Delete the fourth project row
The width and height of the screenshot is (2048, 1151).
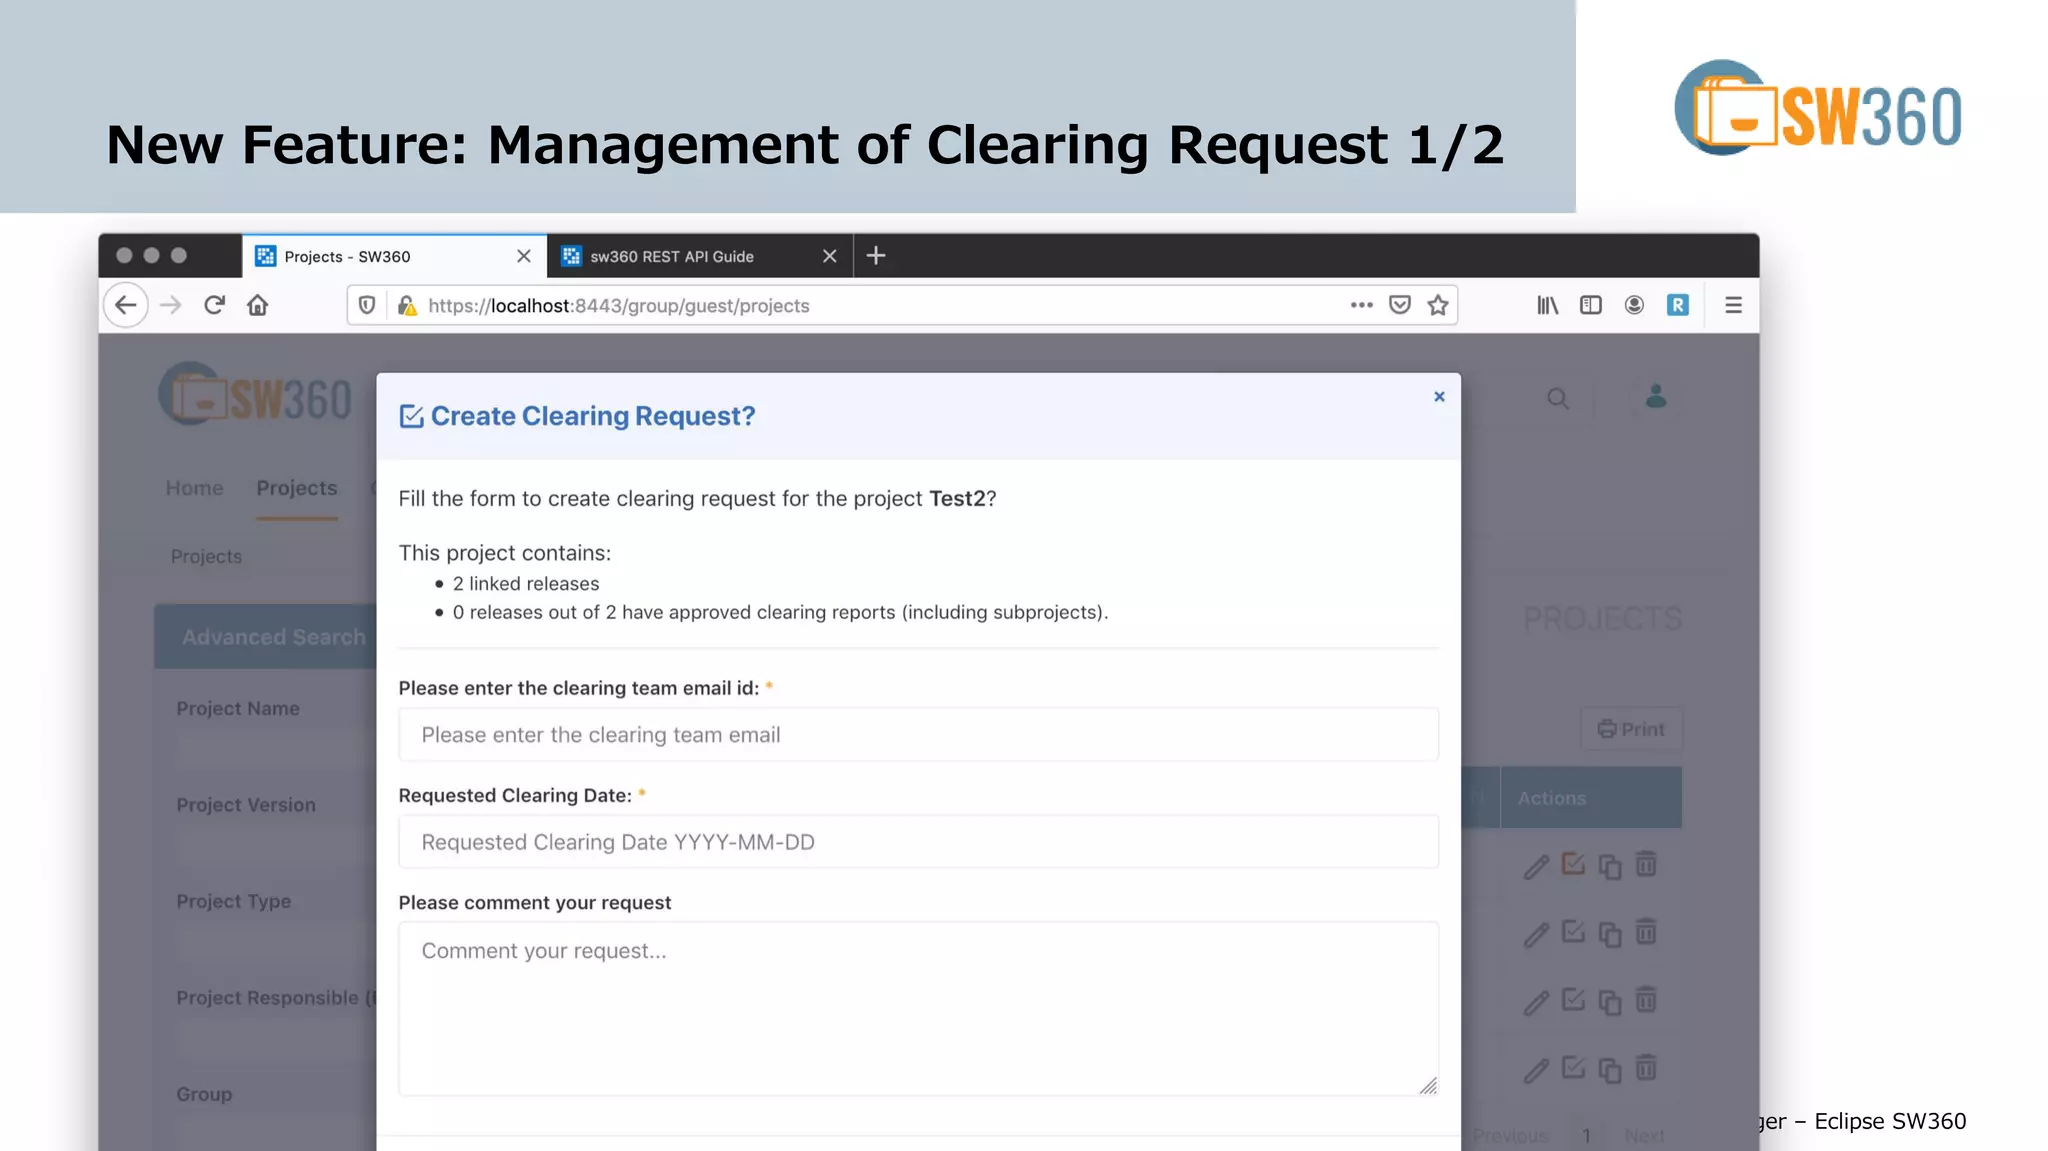[x=1646, y=1067]
